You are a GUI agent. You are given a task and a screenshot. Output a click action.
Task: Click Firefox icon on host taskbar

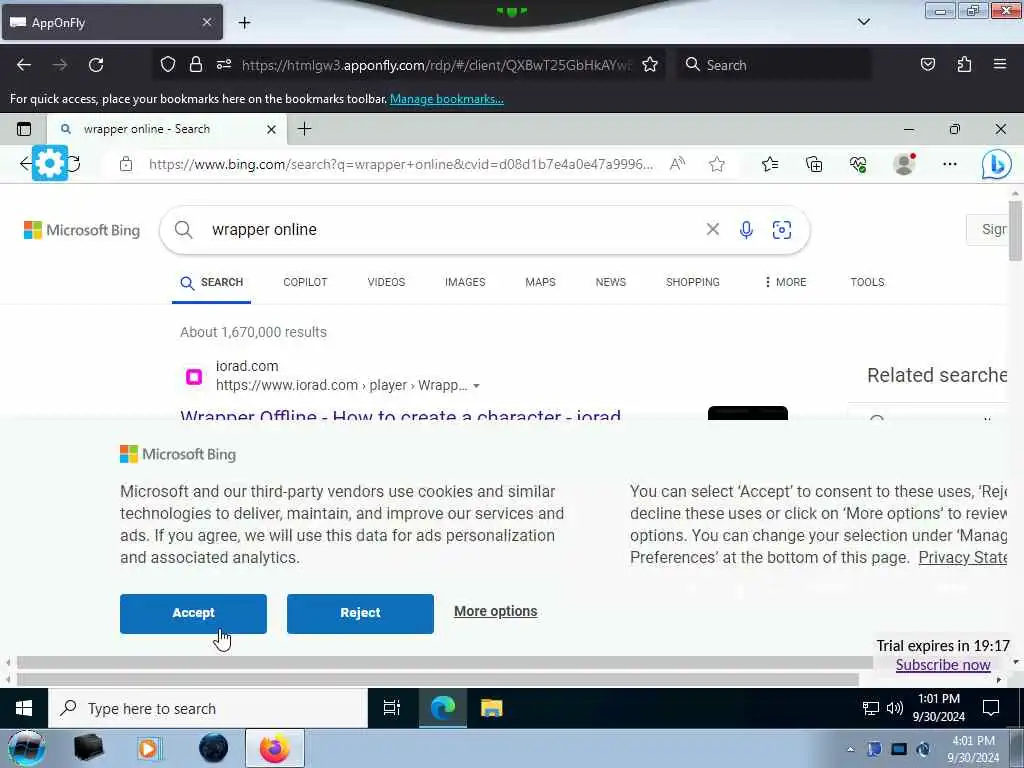click(x=275, y=748)
